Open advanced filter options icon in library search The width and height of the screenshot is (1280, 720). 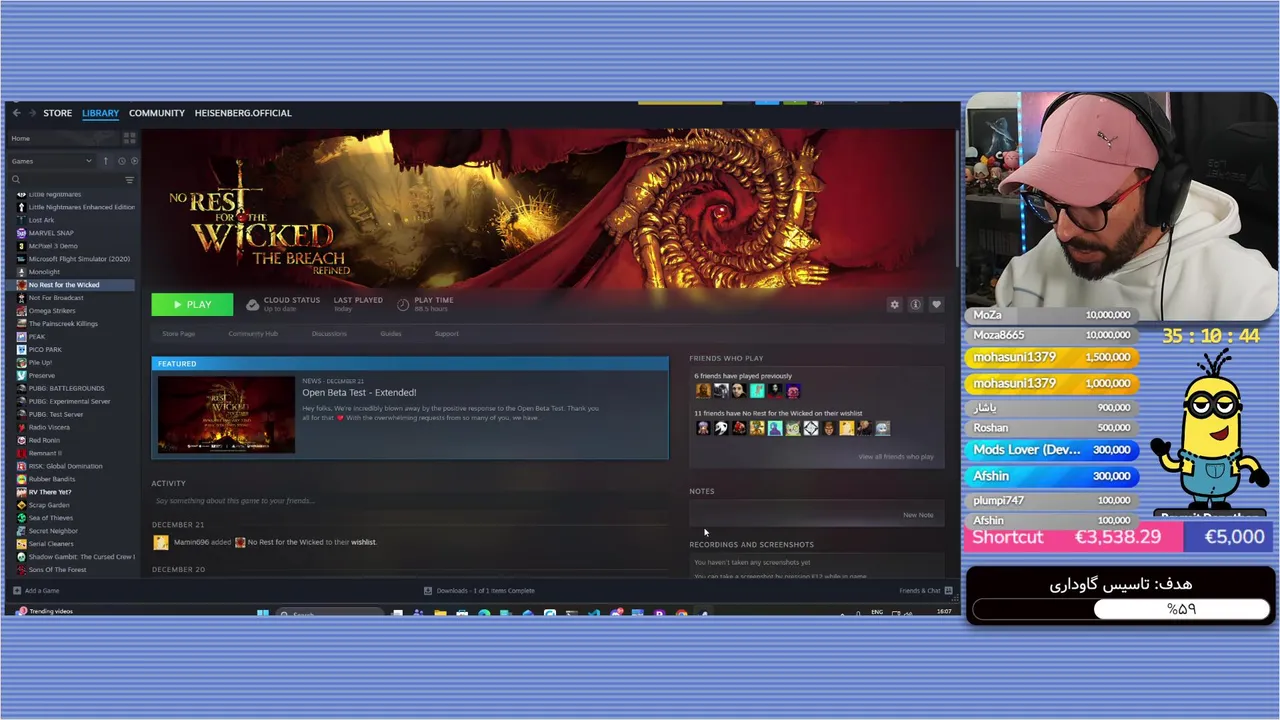pyautogui.click(x=129, y=180)
